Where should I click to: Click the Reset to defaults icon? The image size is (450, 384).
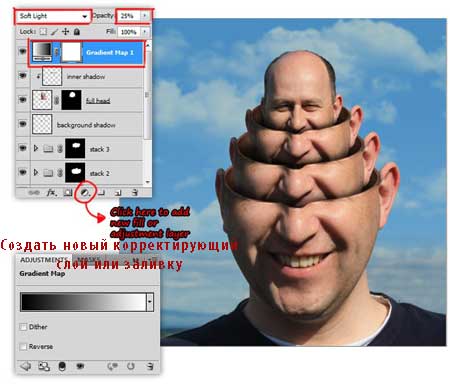(x=131, y=366)
